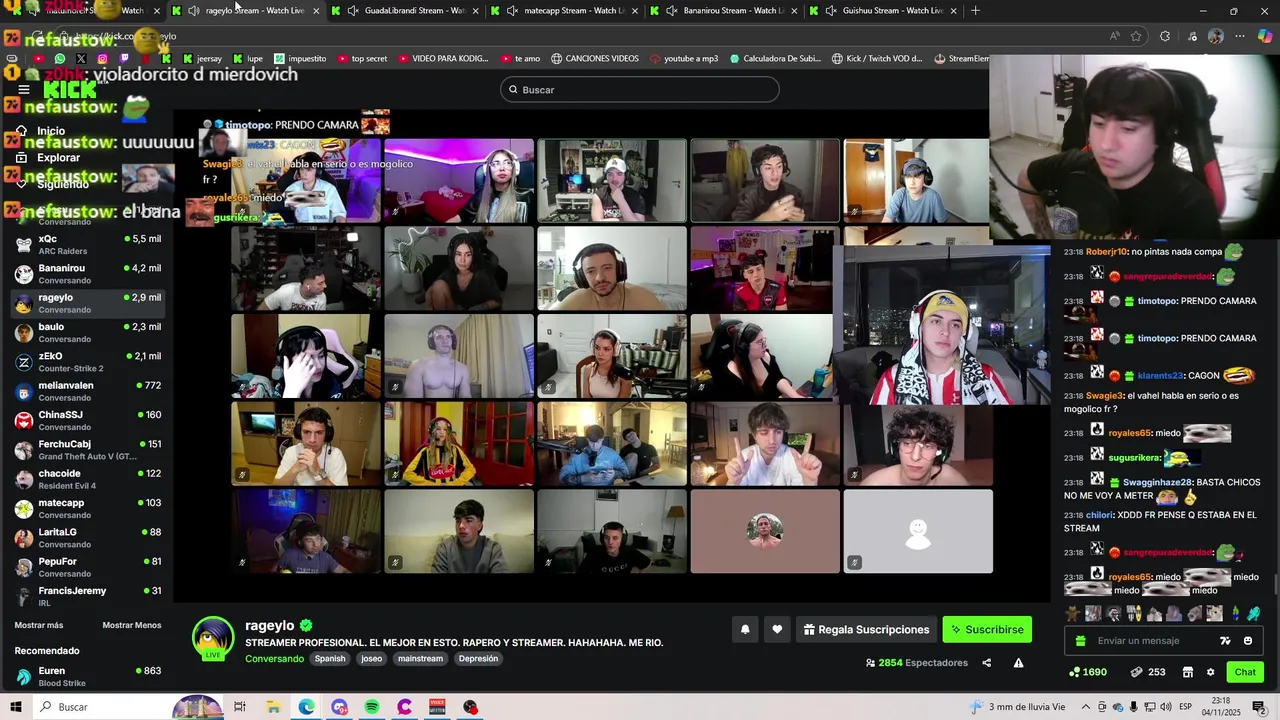Click the browser favorites star icon
The width and height of the screenshot is (1280, 720).
[1136, 36]
